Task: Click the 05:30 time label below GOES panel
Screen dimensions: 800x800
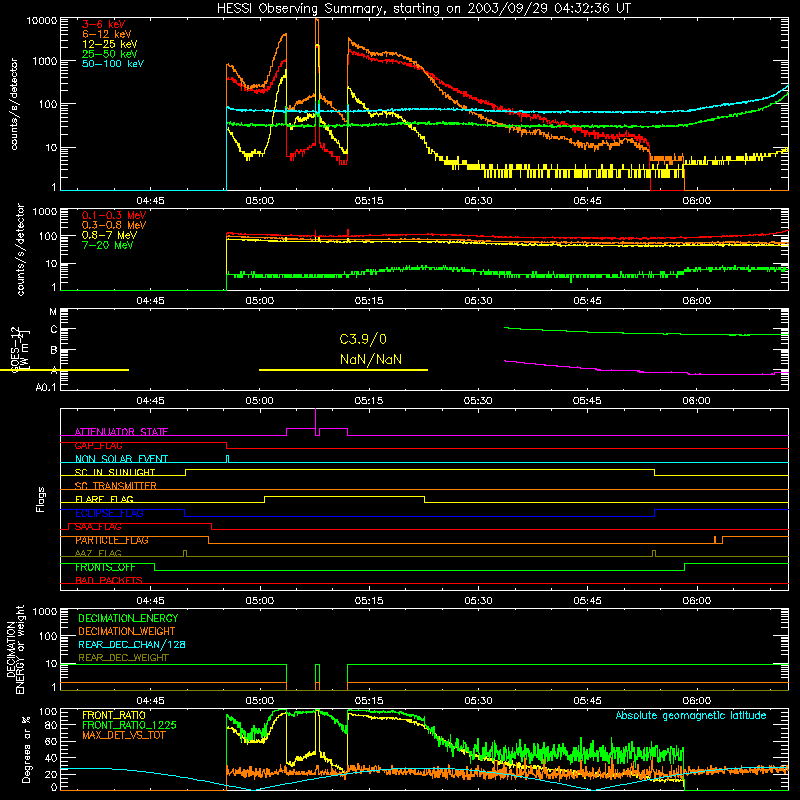Action: click(479, 401)
